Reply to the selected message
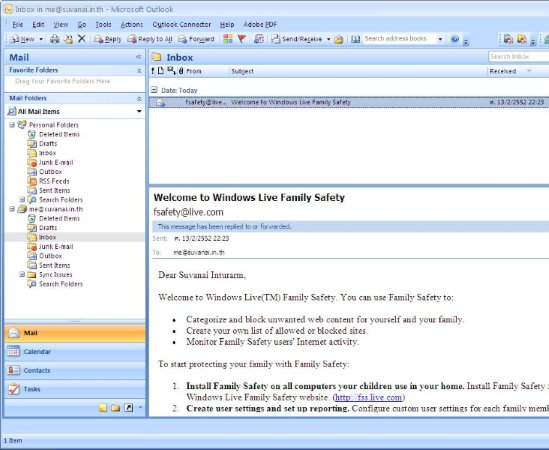This screenshot has height=450, width=549. click(107, 39)
